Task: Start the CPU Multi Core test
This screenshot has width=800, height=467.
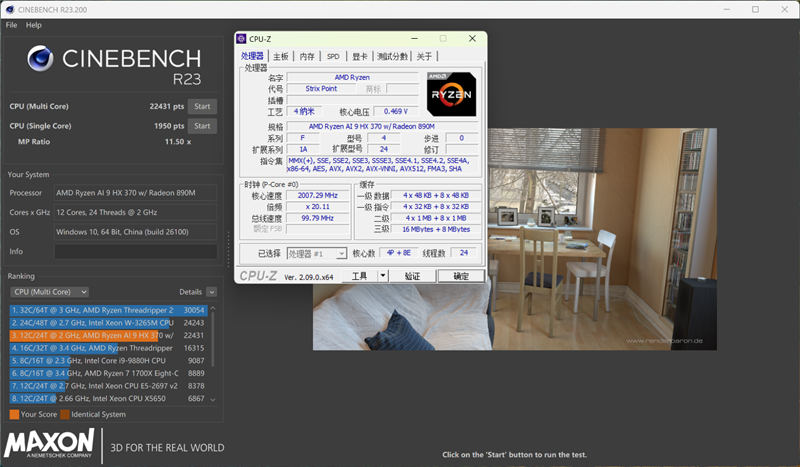Action: [202, 107]
